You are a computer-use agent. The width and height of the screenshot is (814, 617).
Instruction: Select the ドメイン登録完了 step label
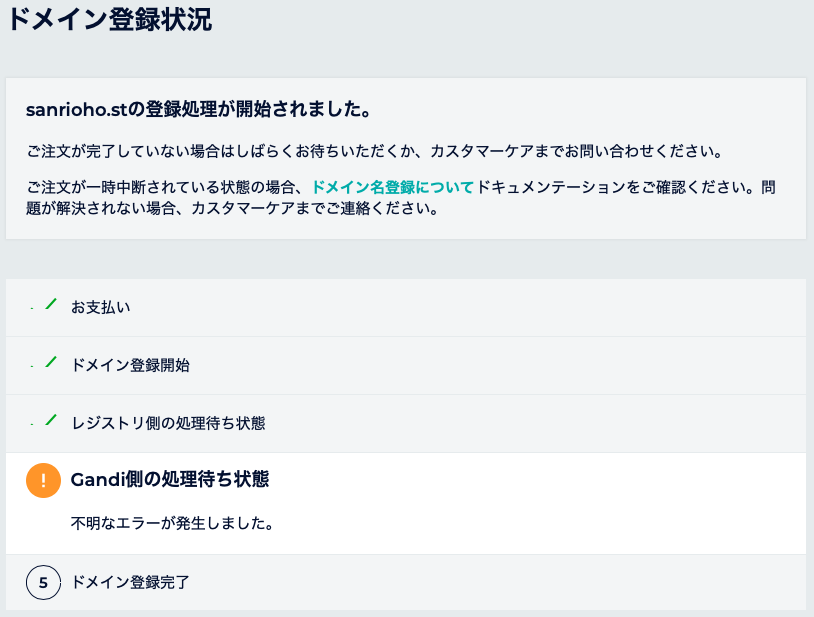130,582
